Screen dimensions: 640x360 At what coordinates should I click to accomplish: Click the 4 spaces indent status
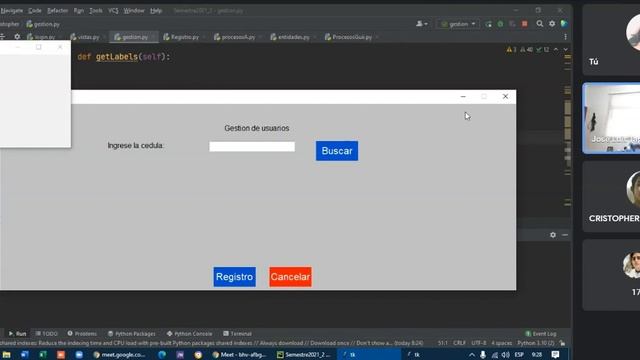point(502,343)
